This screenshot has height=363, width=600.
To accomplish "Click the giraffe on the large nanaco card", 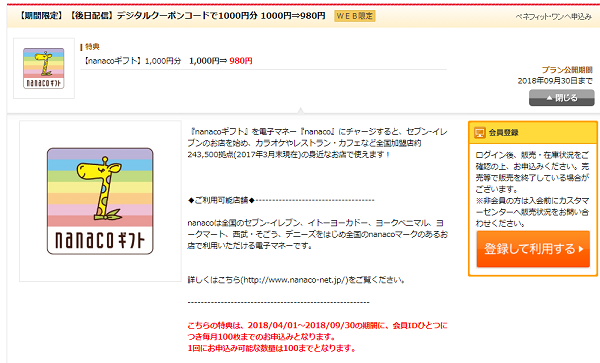I will [x=99, y=188].
